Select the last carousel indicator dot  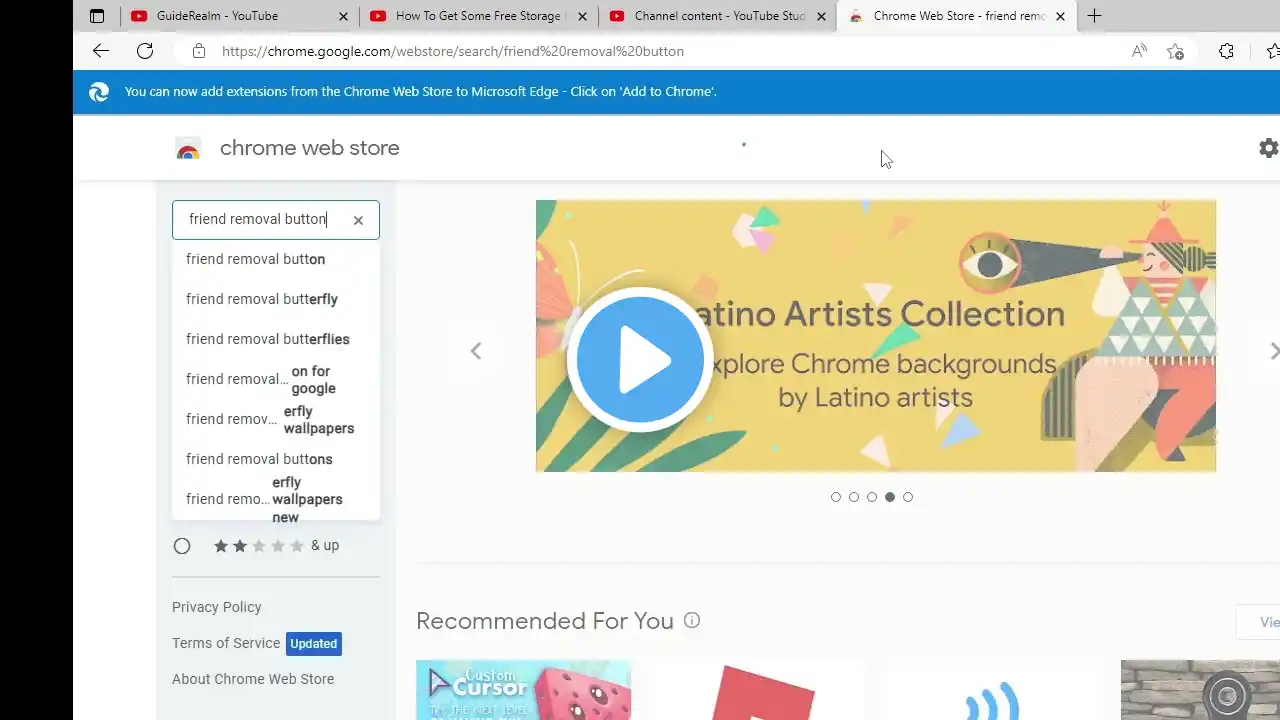[x=908, y=497]
